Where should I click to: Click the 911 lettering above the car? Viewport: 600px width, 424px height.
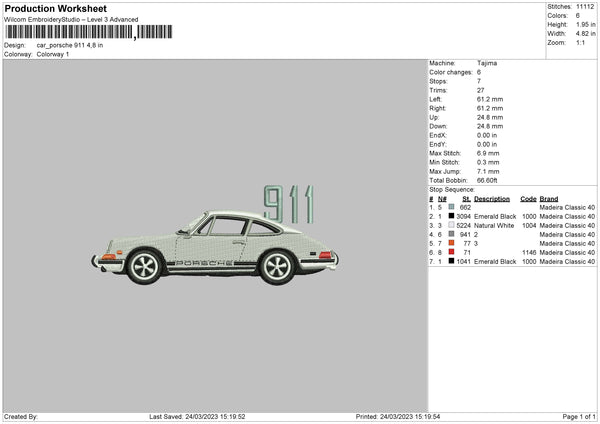289,204
